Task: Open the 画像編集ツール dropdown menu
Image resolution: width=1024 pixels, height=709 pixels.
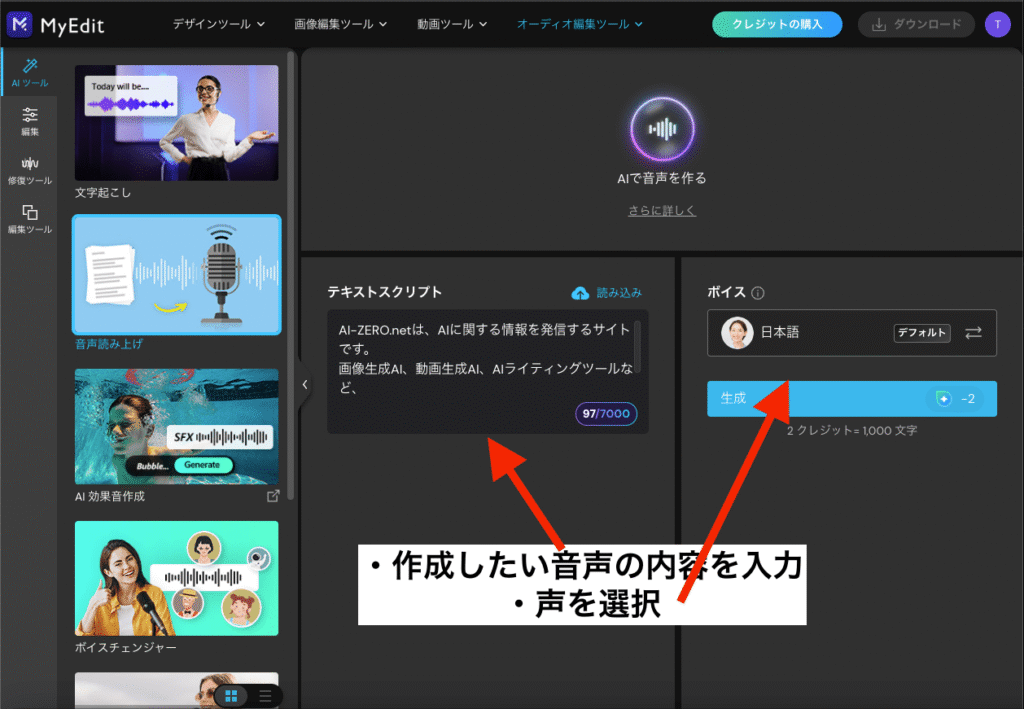Action: click(x=340, y=24)
